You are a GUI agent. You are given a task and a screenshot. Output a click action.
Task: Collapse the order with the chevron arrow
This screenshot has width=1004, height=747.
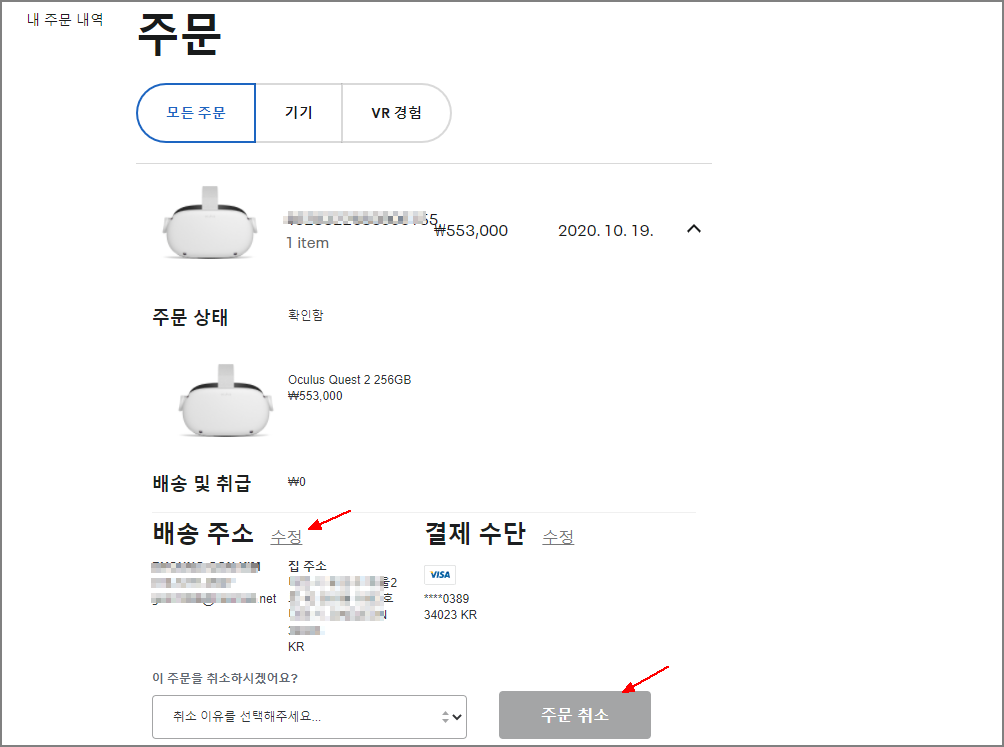pyautogui.click(x=693, y=229)
